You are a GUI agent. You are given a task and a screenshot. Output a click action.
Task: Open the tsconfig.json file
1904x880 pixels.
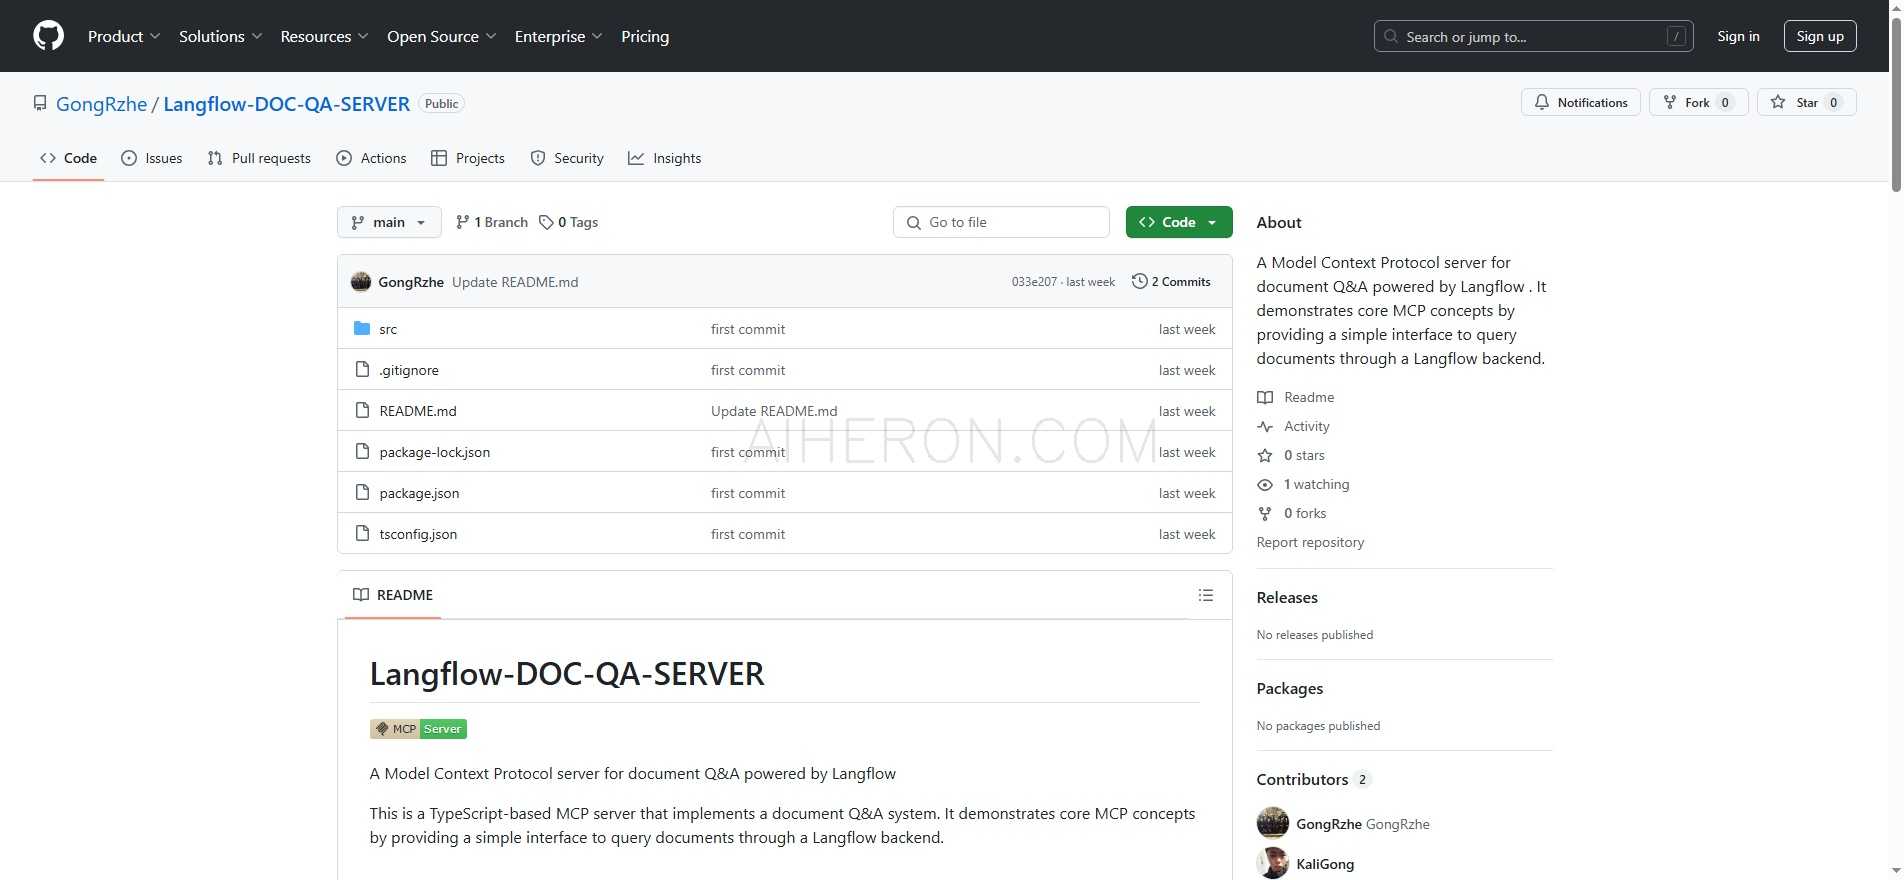tap(418, 534)
